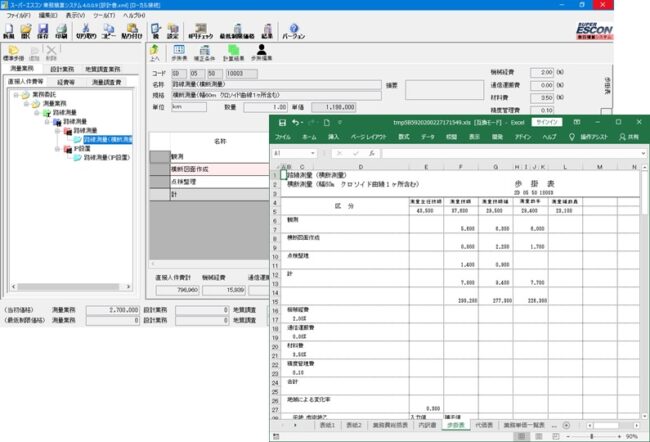Click the Excel normal view icon in status bar
The height and width of the screenshot is (442, 650).
(521, 436)
